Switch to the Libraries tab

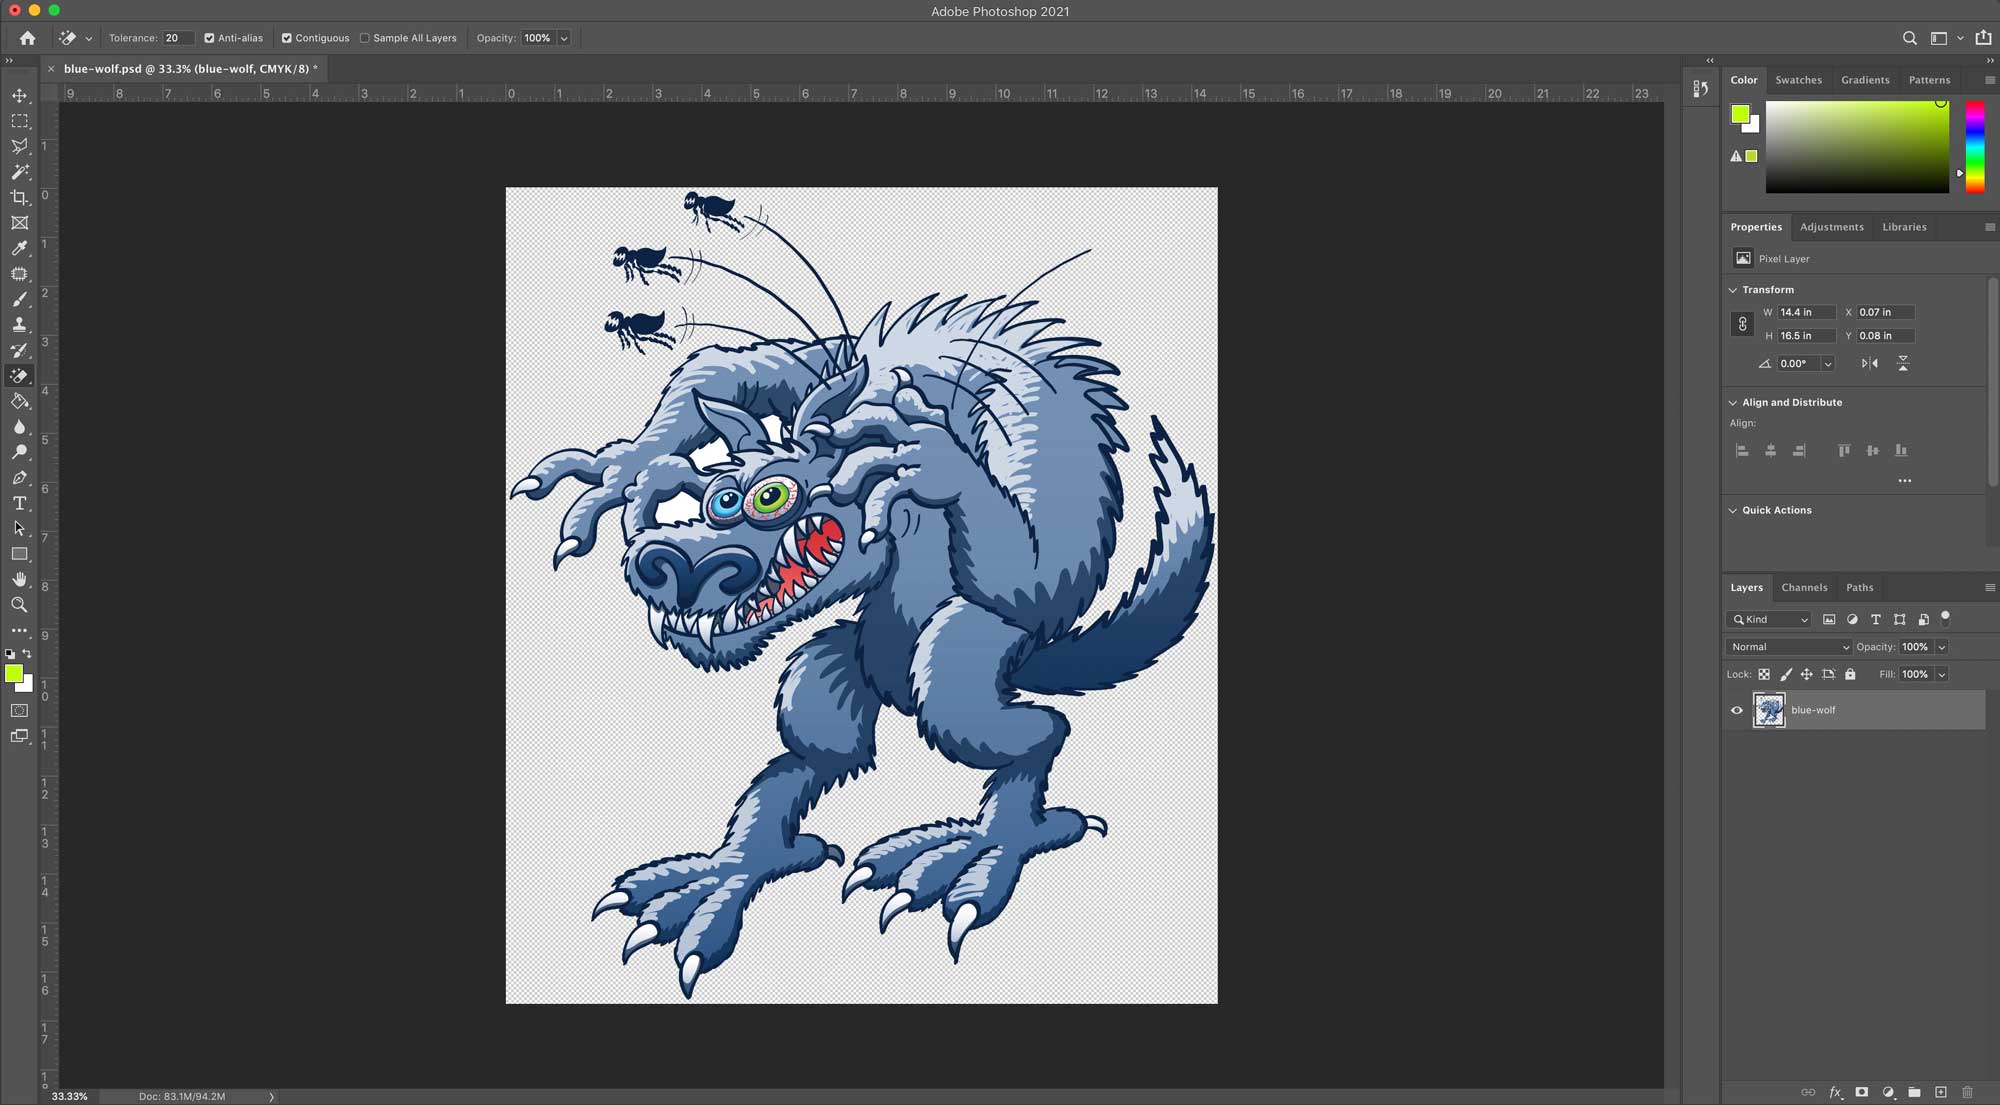(1904, 227)
